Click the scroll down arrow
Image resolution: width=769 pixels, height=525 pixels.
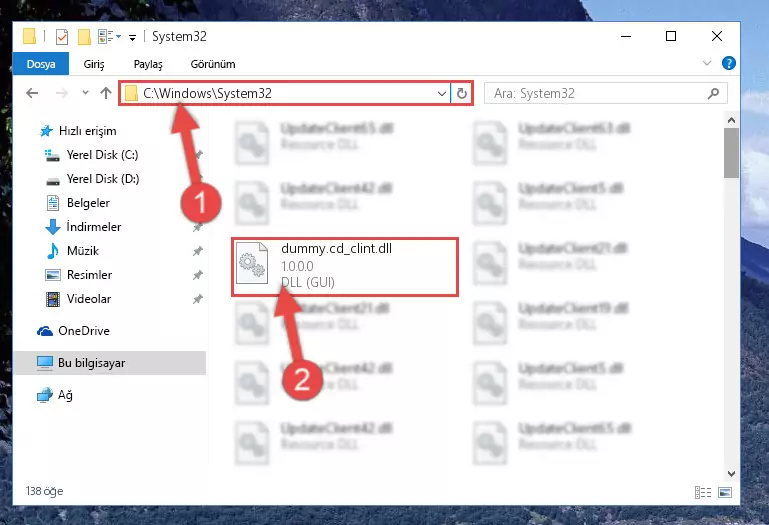point(731,474)
